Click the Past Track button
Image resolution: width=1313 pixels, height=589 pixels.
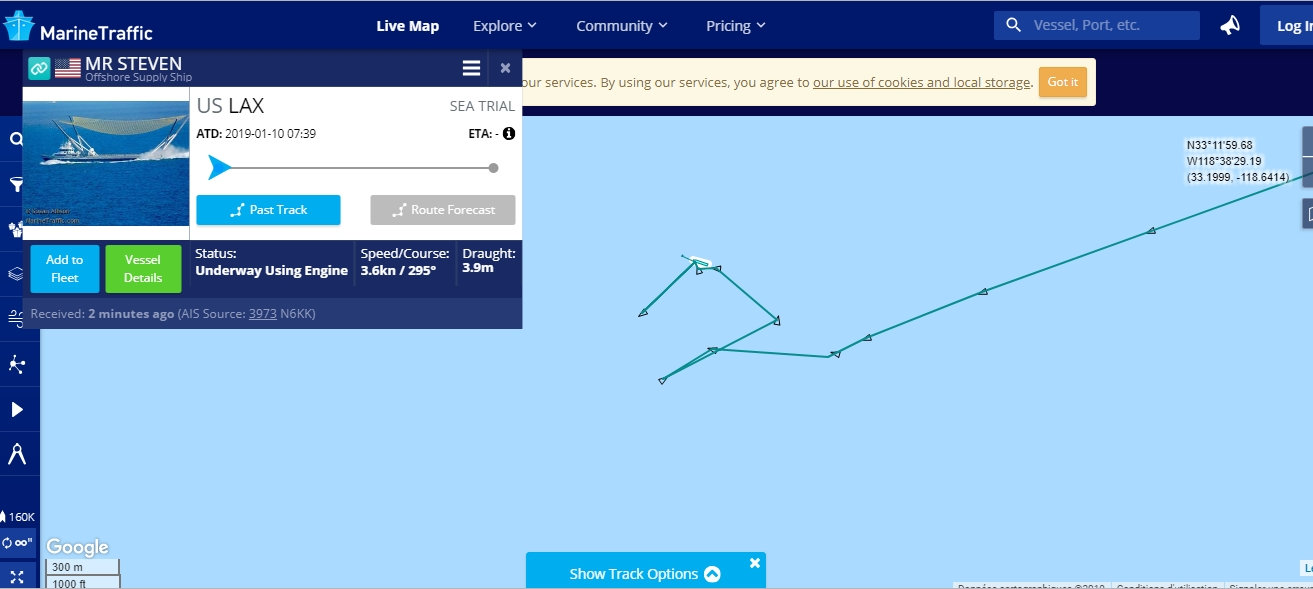tap(268, 210)
